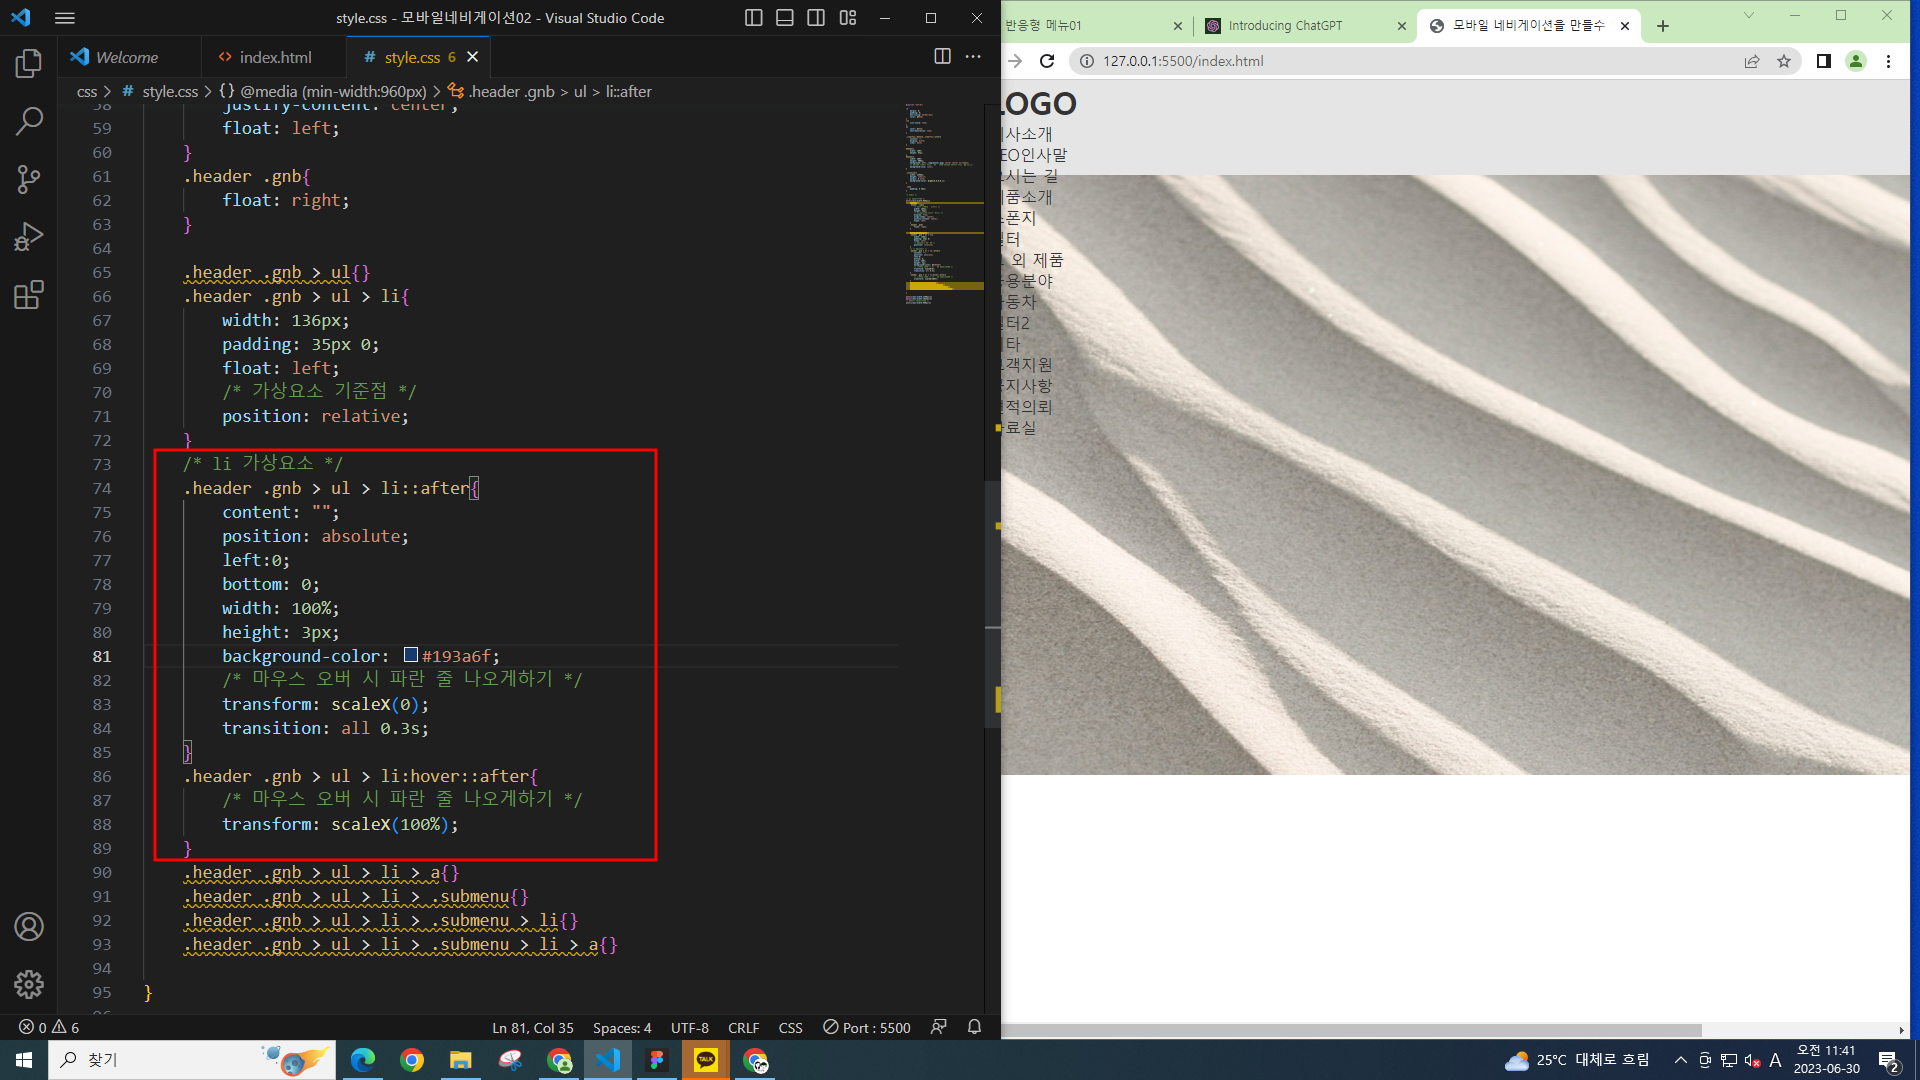The height and width of the screenshot is (1080, 1920).
Task: Open the editor More Actions ellipsis menu
Action: pos(973,57)
